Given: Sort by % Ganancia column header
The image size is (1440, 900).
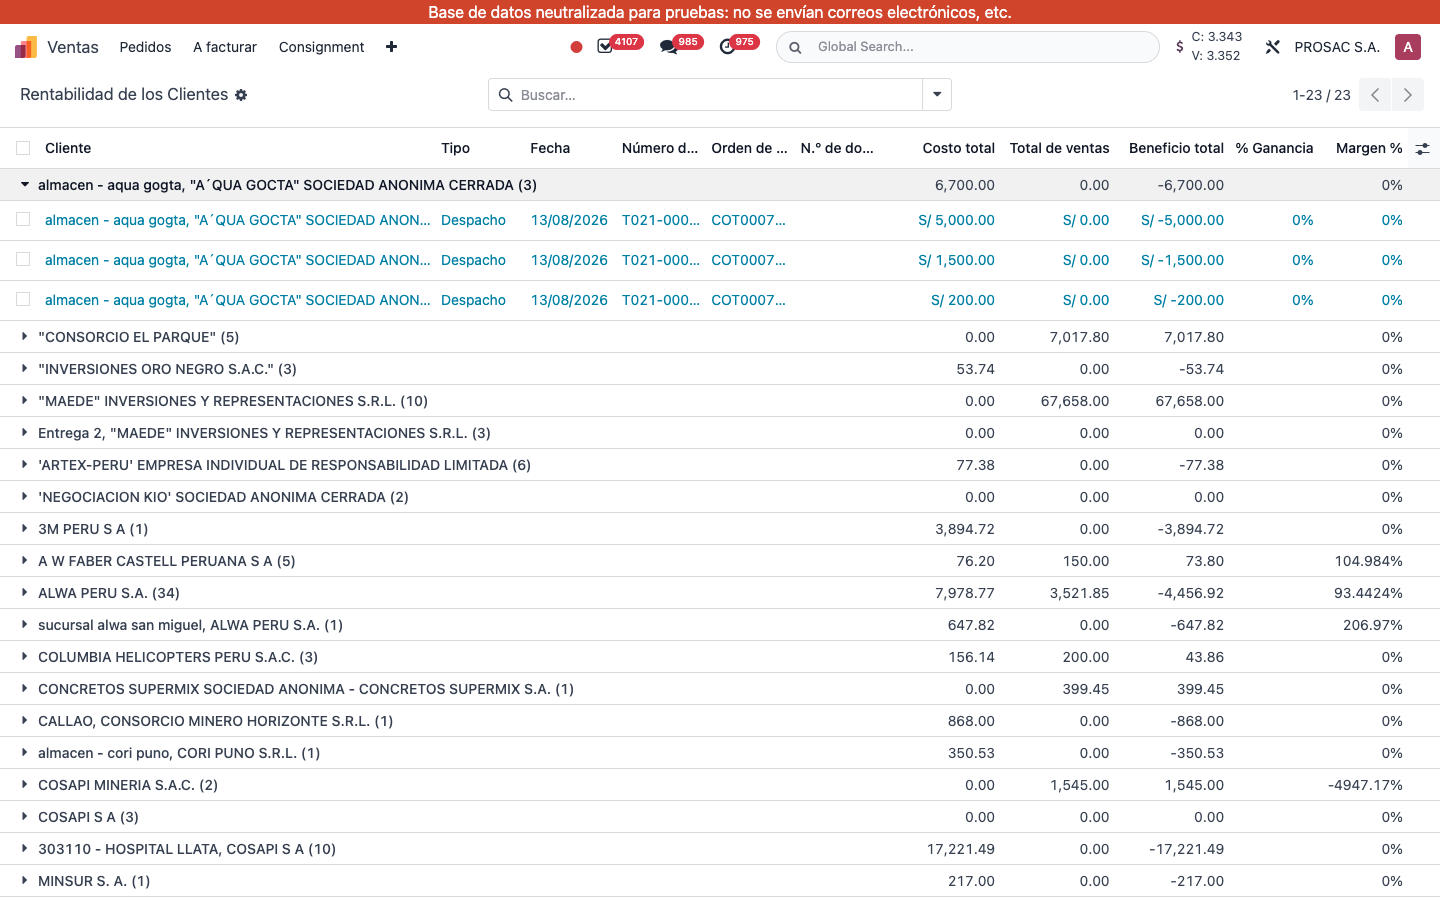Looking at the screenshot, I should point(1274,148).
